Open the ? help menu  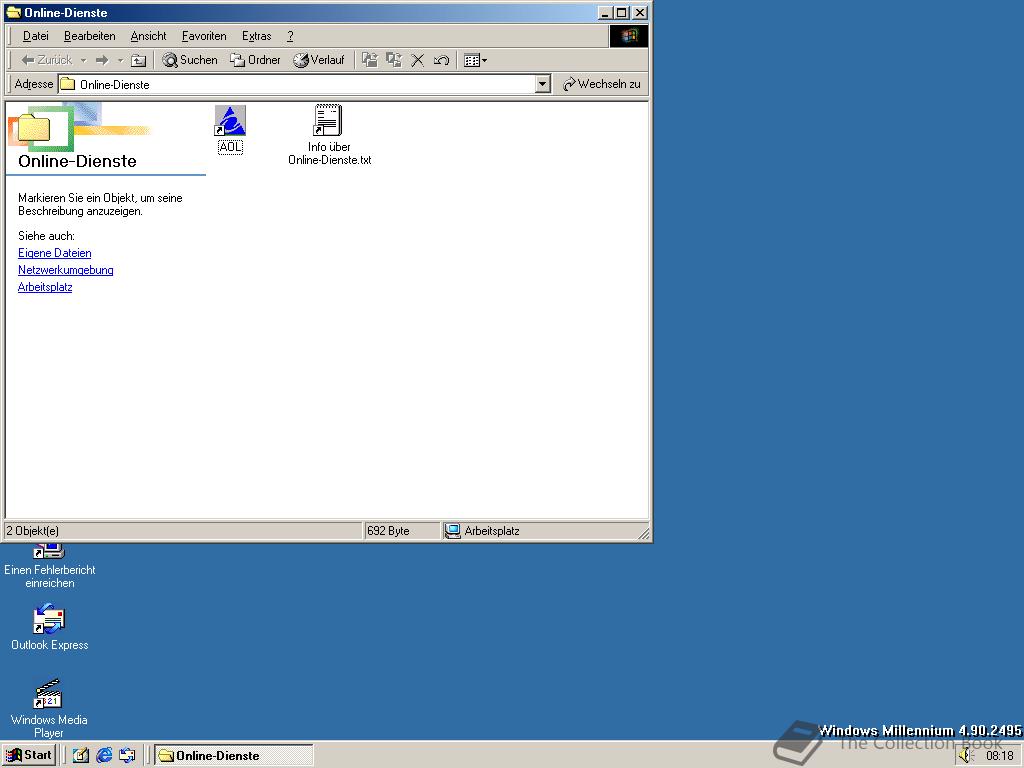(290, 36)
